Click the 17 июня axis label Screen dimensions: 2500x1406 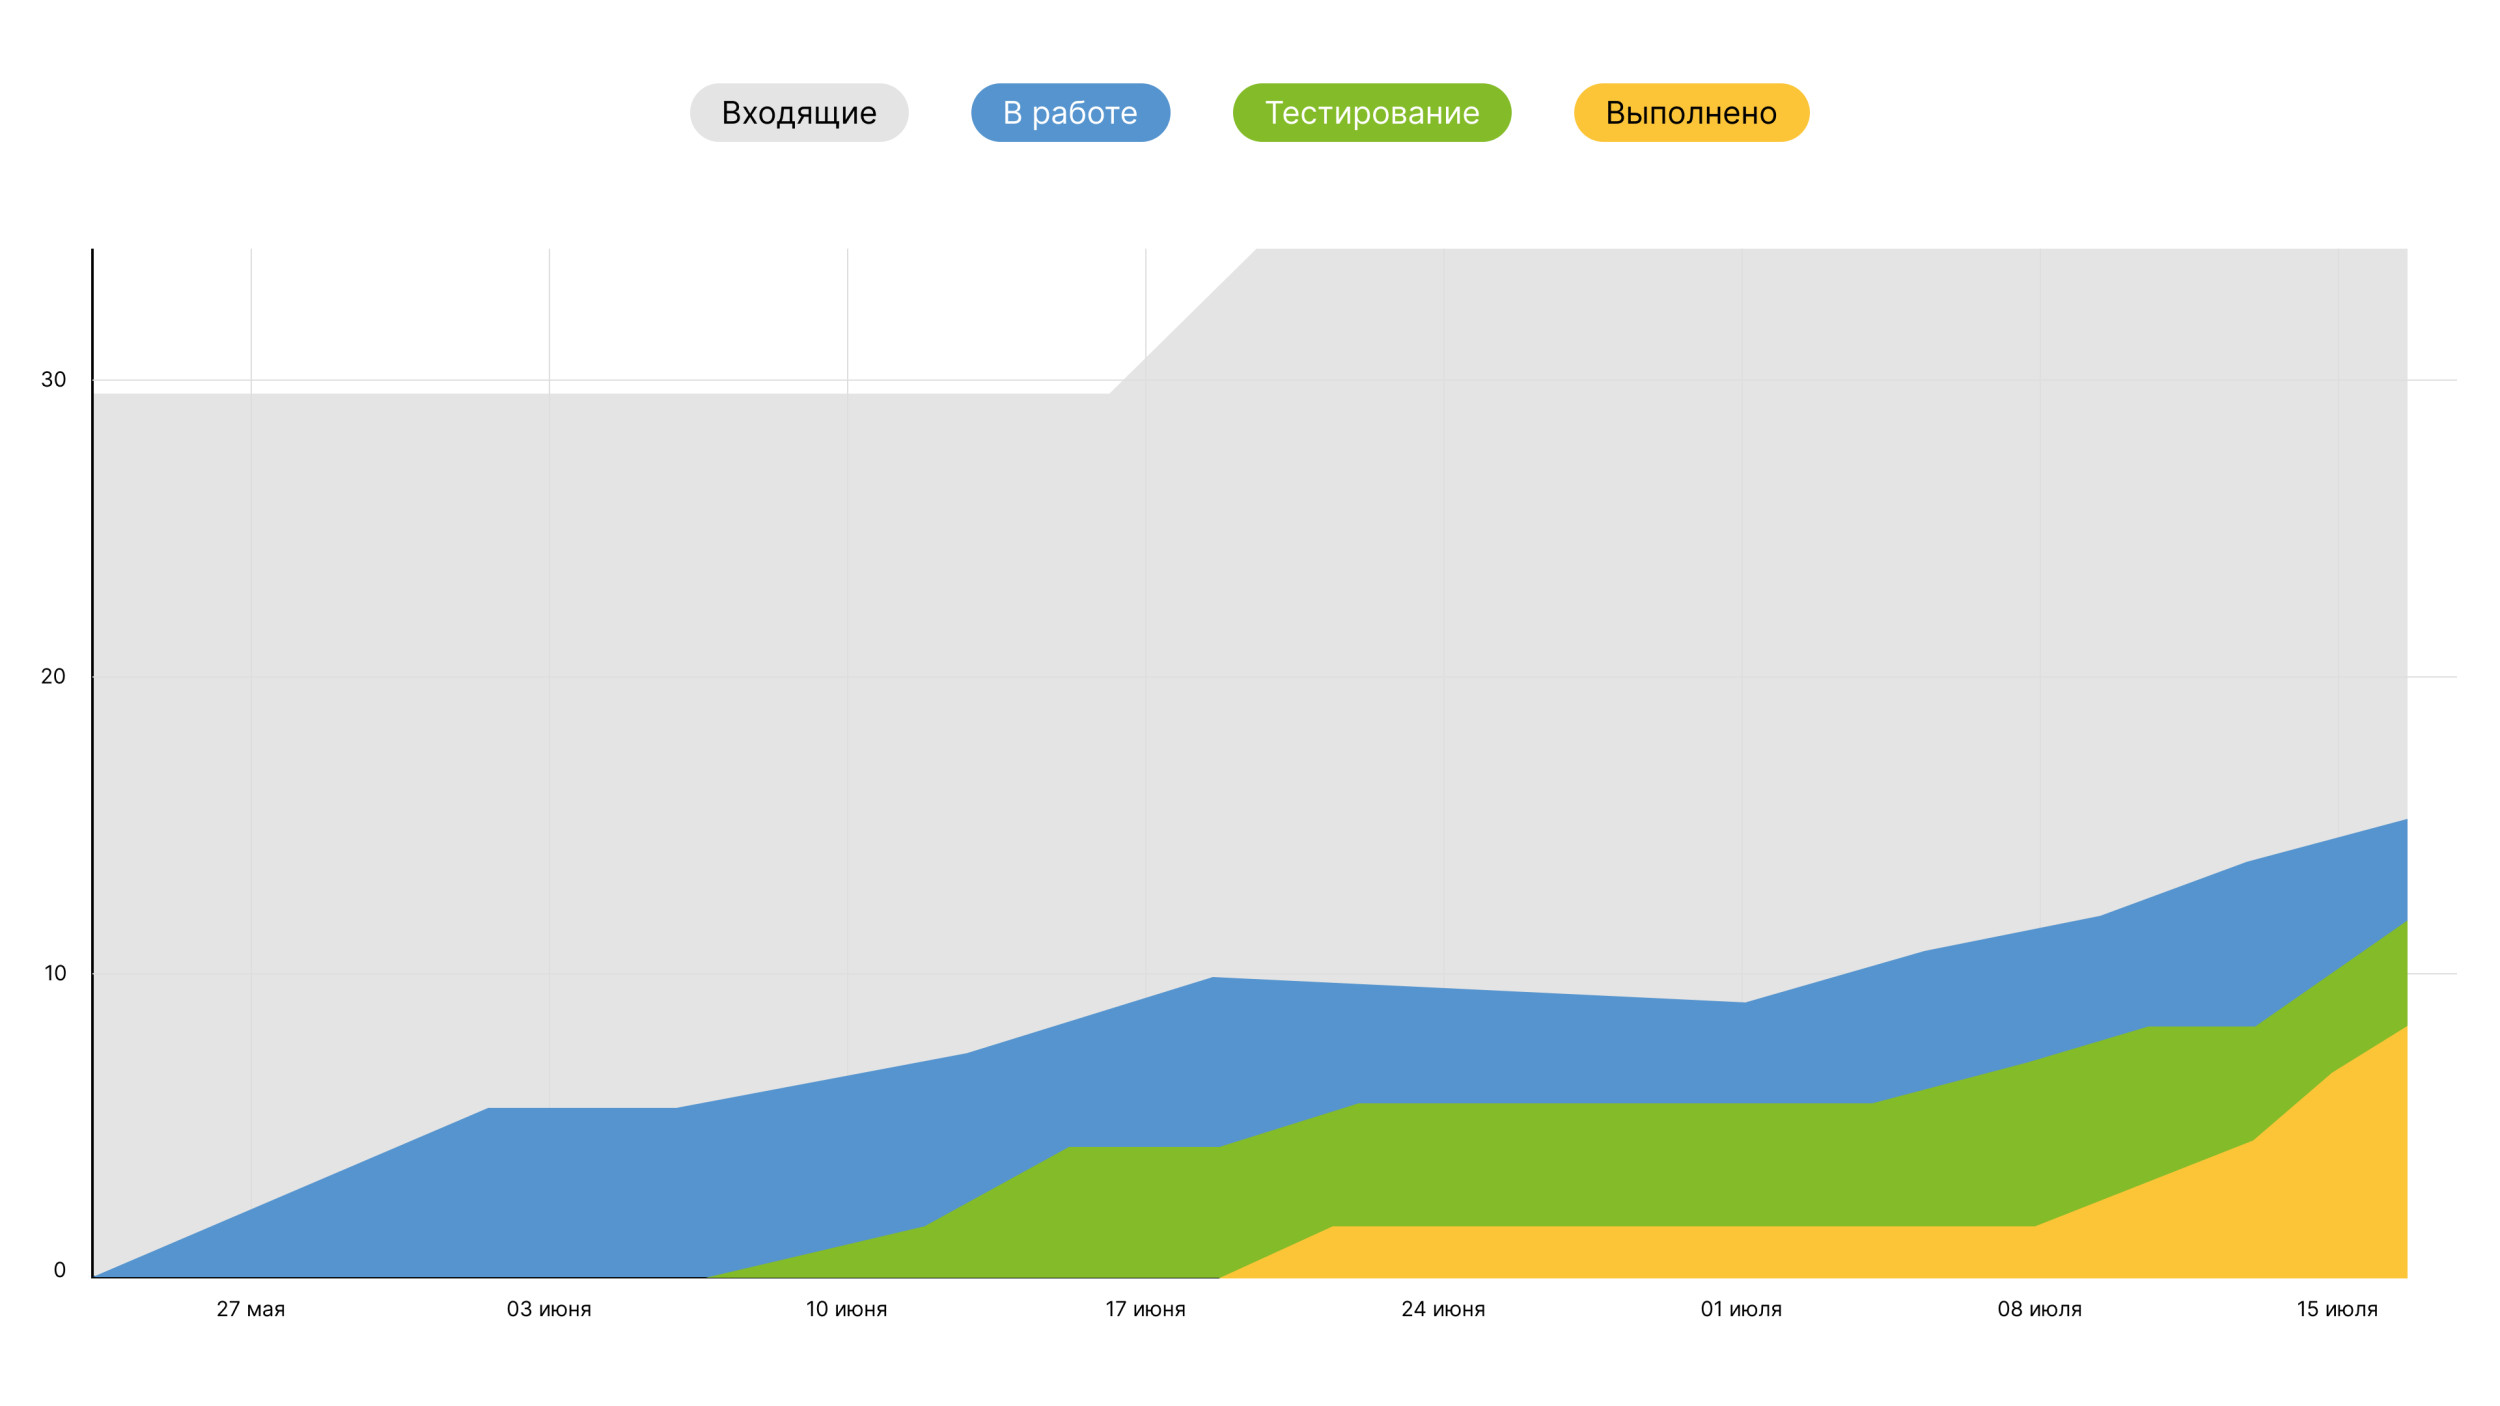pos(1145,1310)
